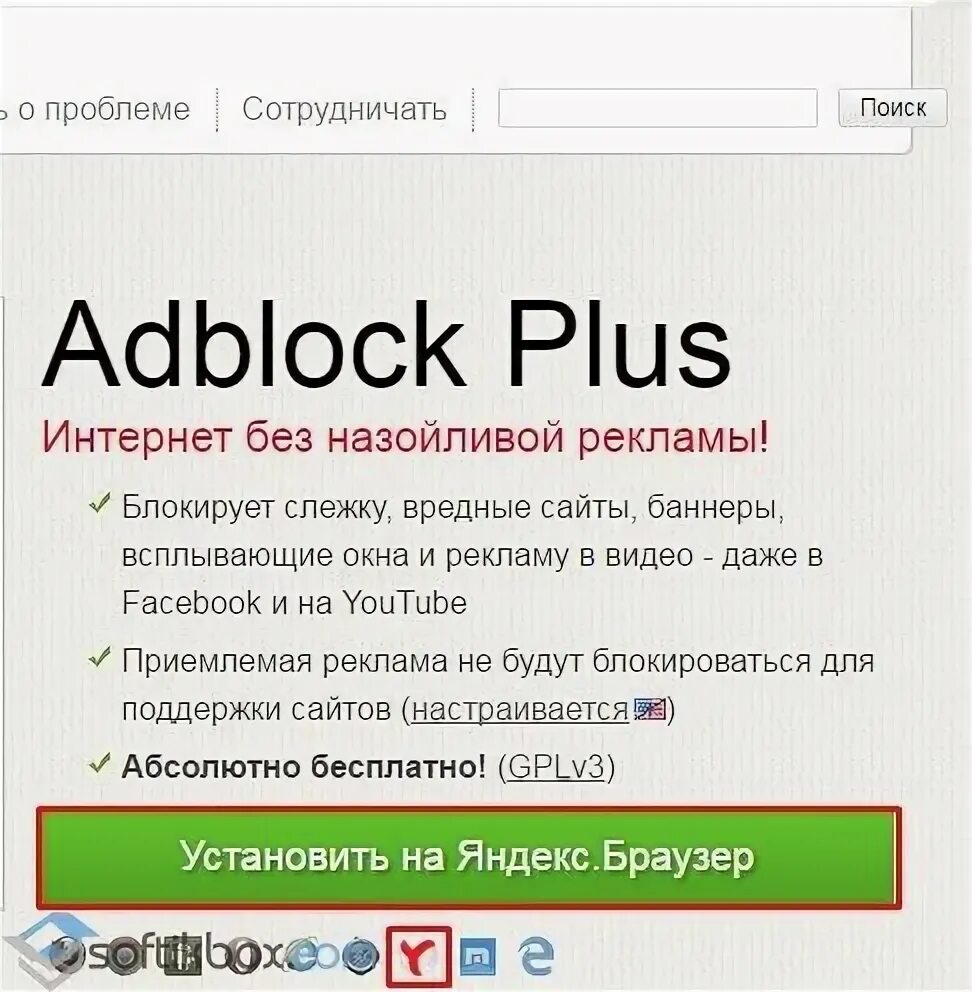
Task: Select the Firefox browser icon
Action: (65, 955)
